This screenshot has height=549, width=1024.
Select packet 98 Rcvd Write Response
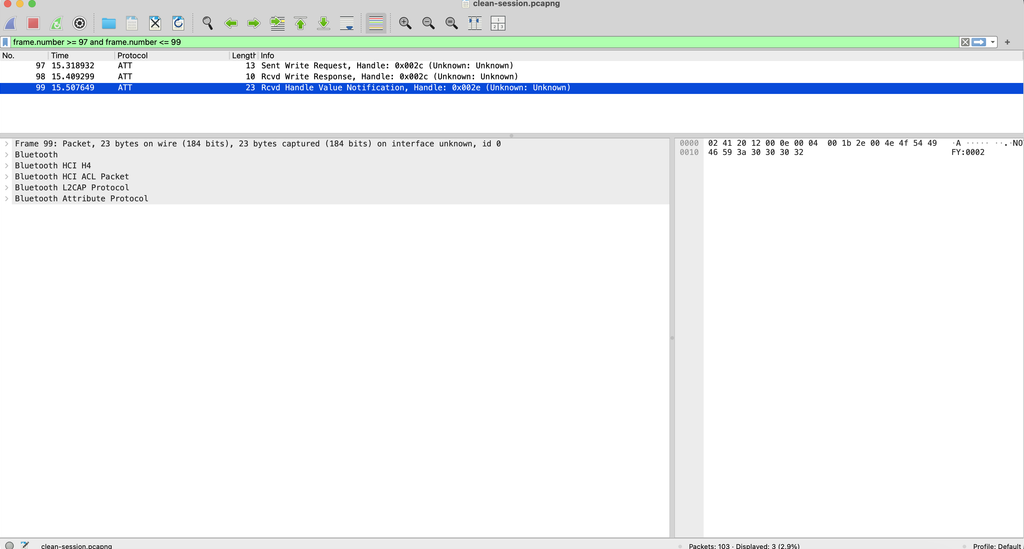[511, 76]
